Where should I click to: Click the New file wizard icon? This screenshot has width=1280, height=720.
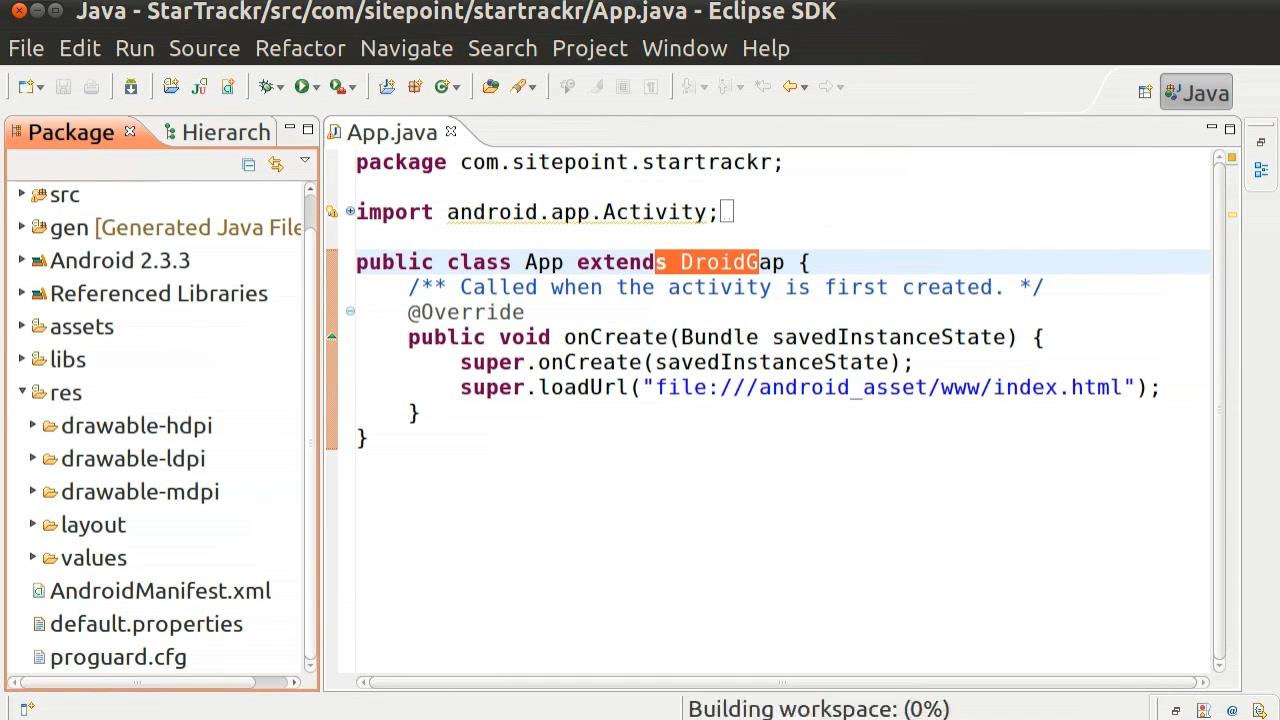click(x=25, y=87)
